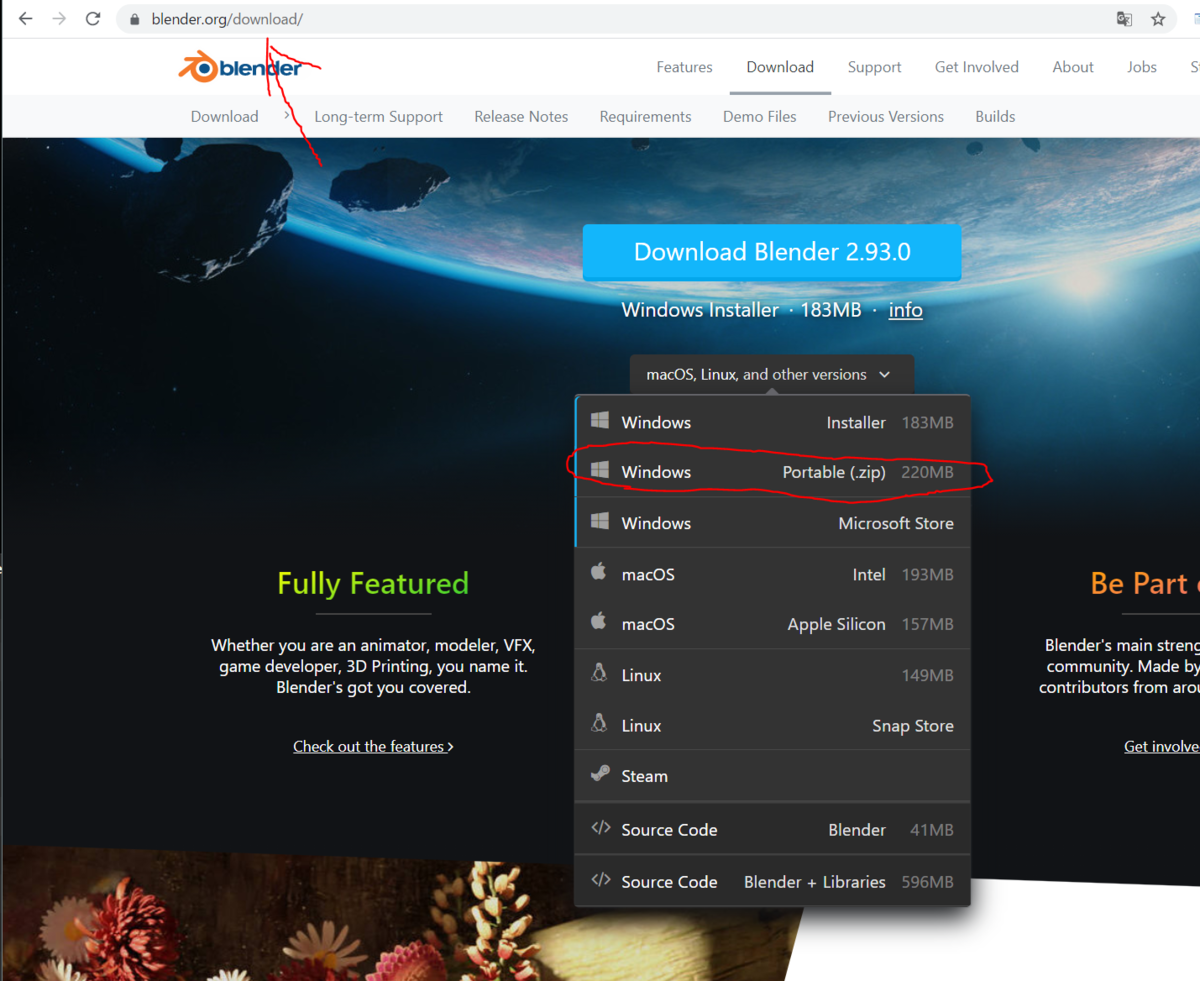Click the Windows logo beside Installer
Viewport: 1200px width, 981px height.
tap(599, 421)
